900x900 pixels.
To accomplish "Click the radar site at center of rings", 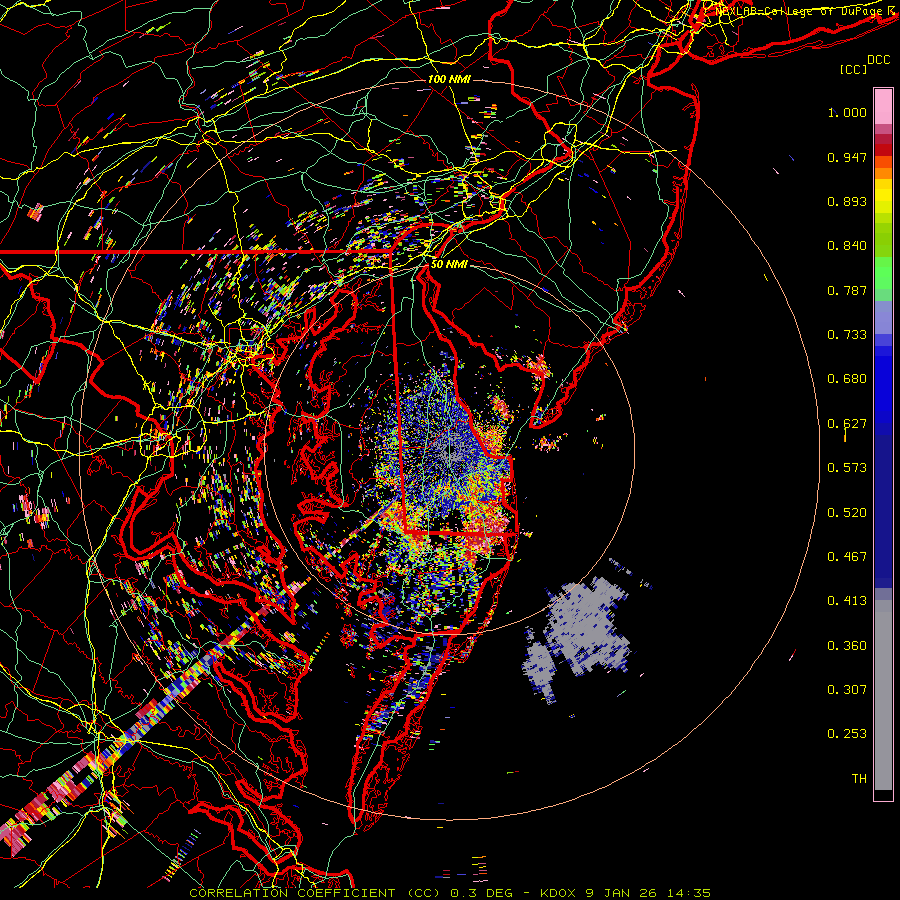I will [x=450, y=449].
